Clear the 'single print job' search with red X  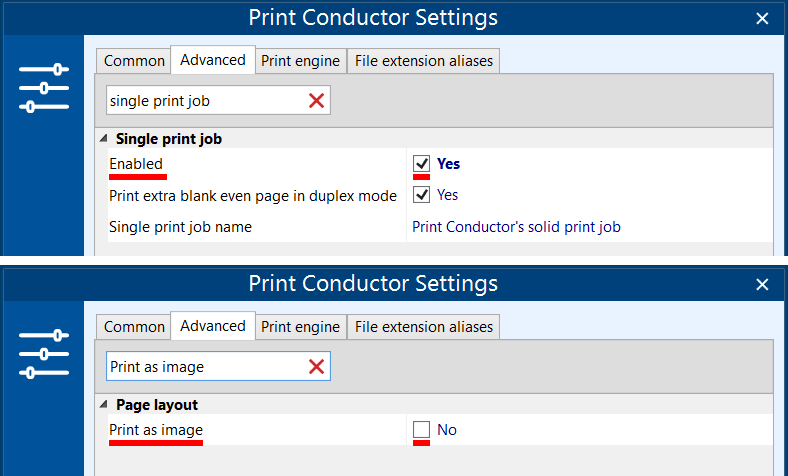click(x=316, y=101)
